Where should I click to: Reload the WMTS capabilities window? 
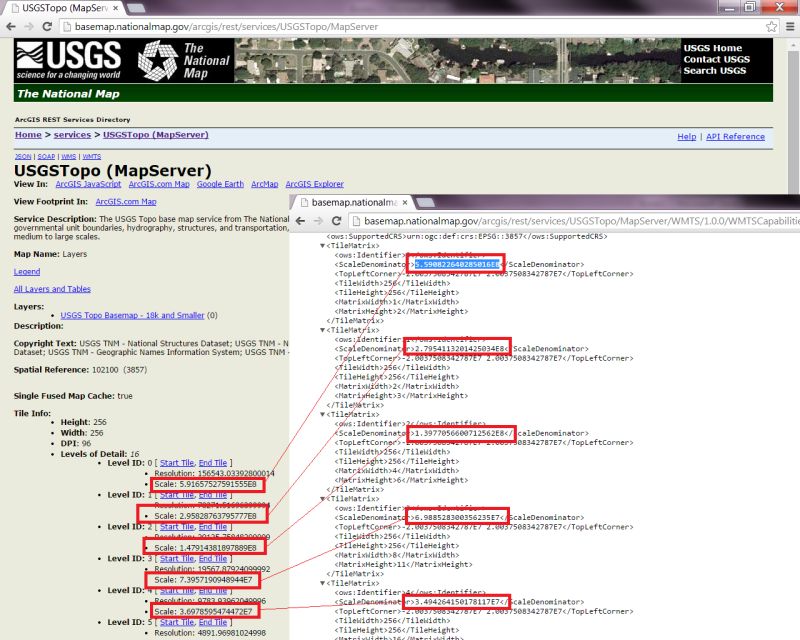(336, 221)
